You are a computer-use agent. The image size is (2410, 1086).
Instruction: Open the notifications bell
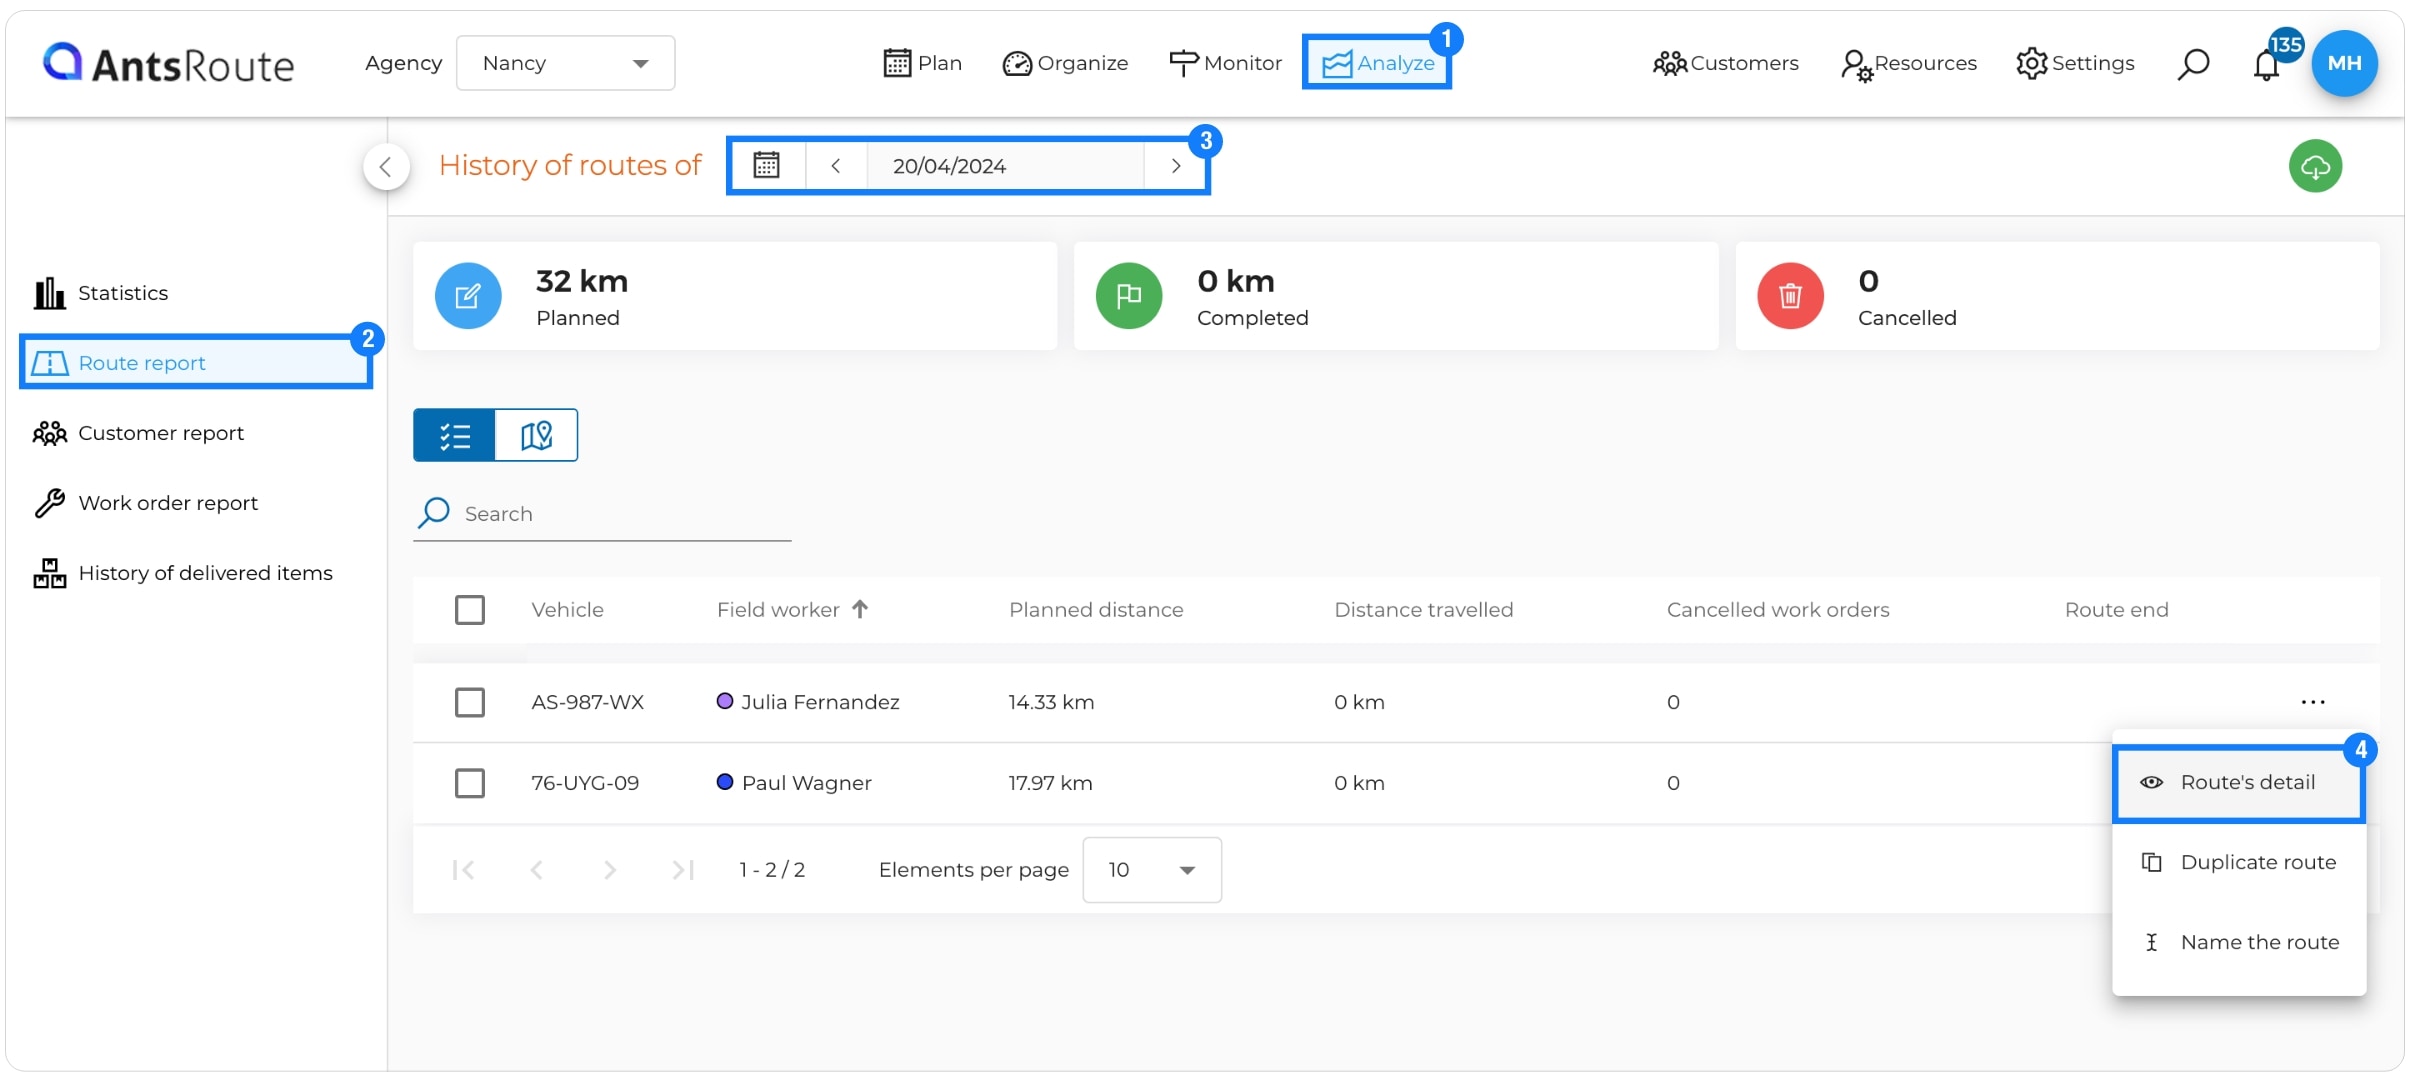[2266, 66]
